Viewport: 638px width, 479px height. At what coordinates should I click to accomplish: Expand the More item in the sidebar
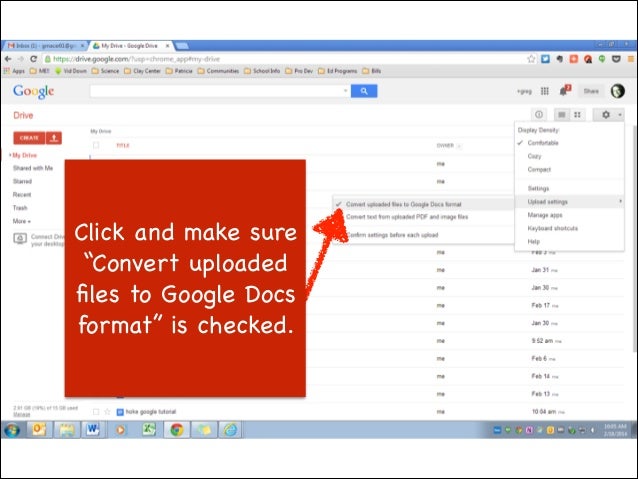pos(22,221)
